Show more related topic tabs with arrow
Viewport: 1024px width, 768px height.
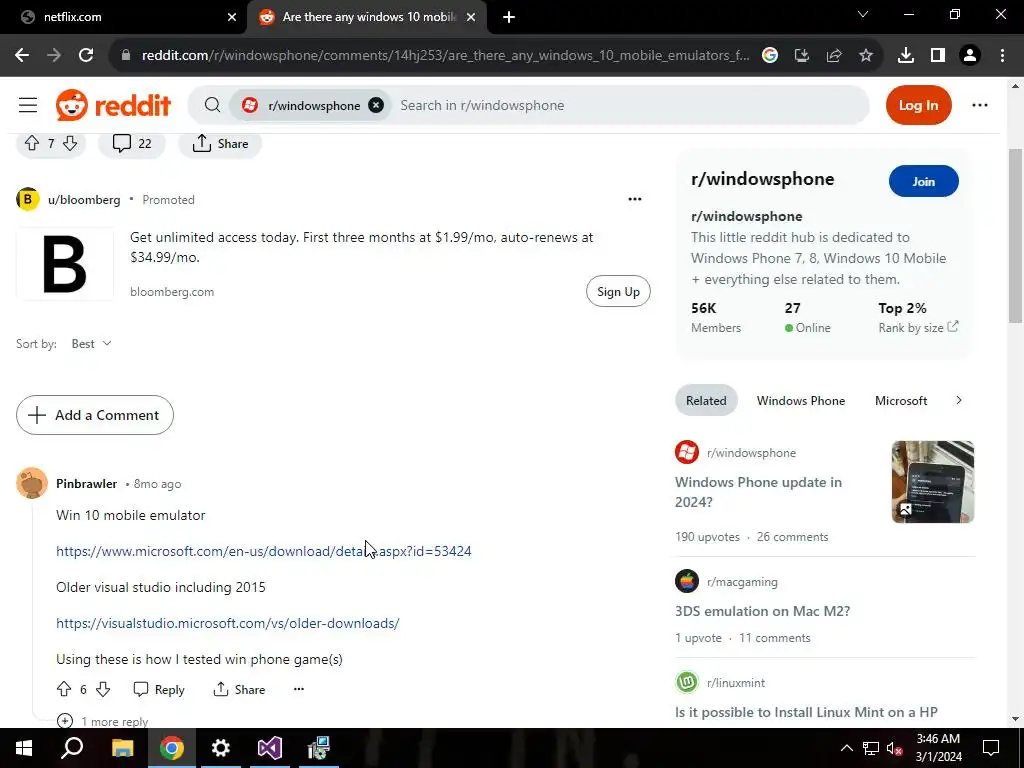(959, 400)
